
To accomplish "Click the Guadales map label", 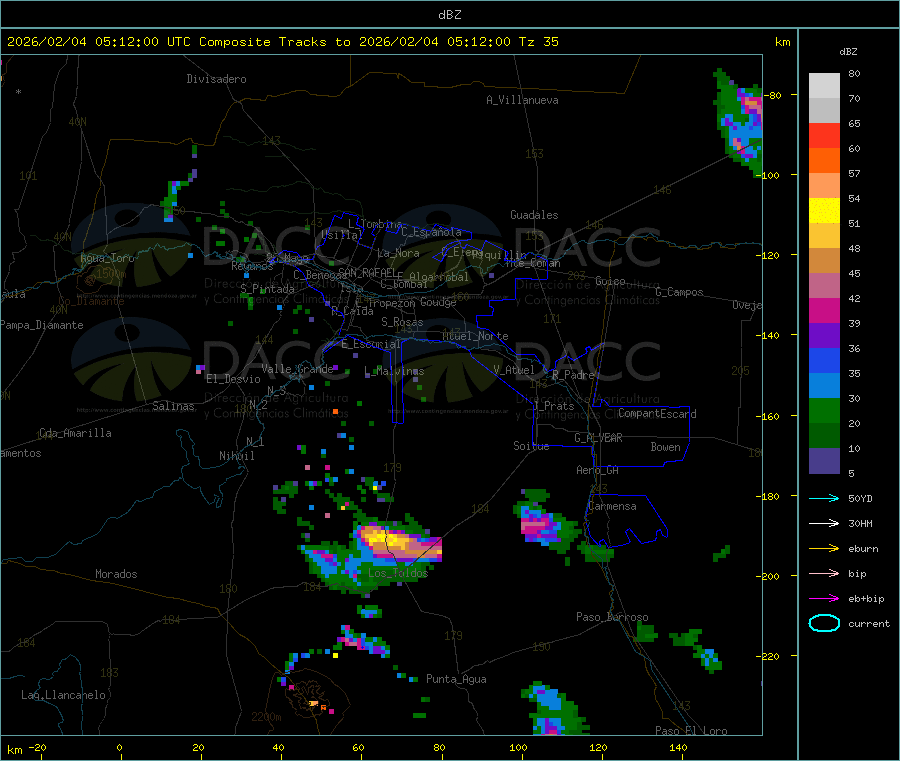I will [x=534, y=215].
